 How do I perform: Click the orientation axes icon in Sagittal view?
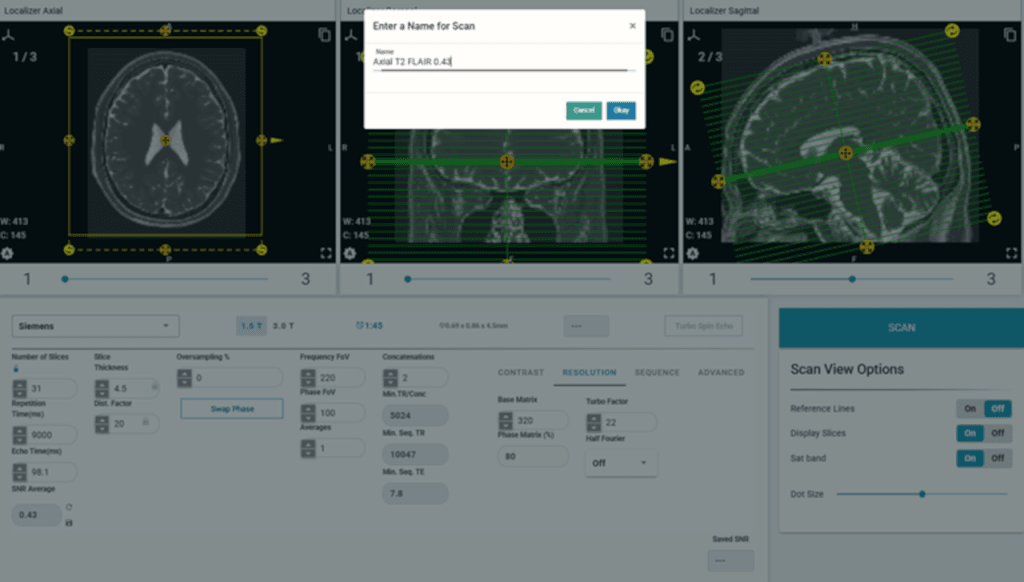click(x=695, y=35)
